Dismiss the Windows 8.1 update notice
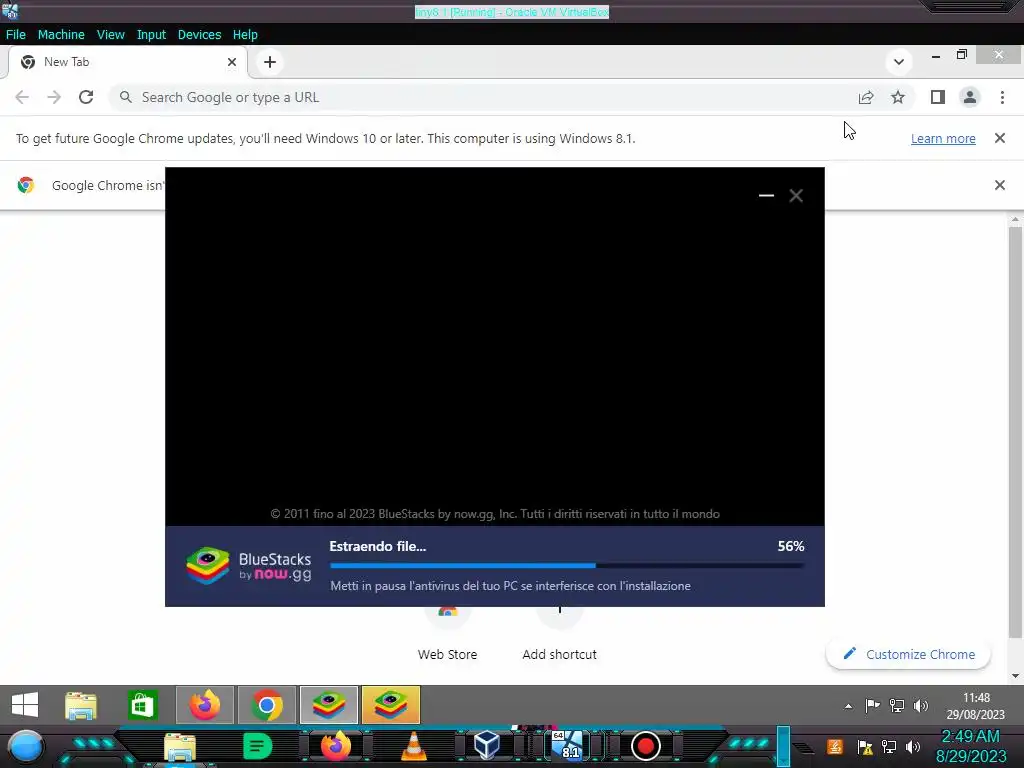Image resolution: width=1024 pixels, height=768 pixels. click(x=1000, y=138)
